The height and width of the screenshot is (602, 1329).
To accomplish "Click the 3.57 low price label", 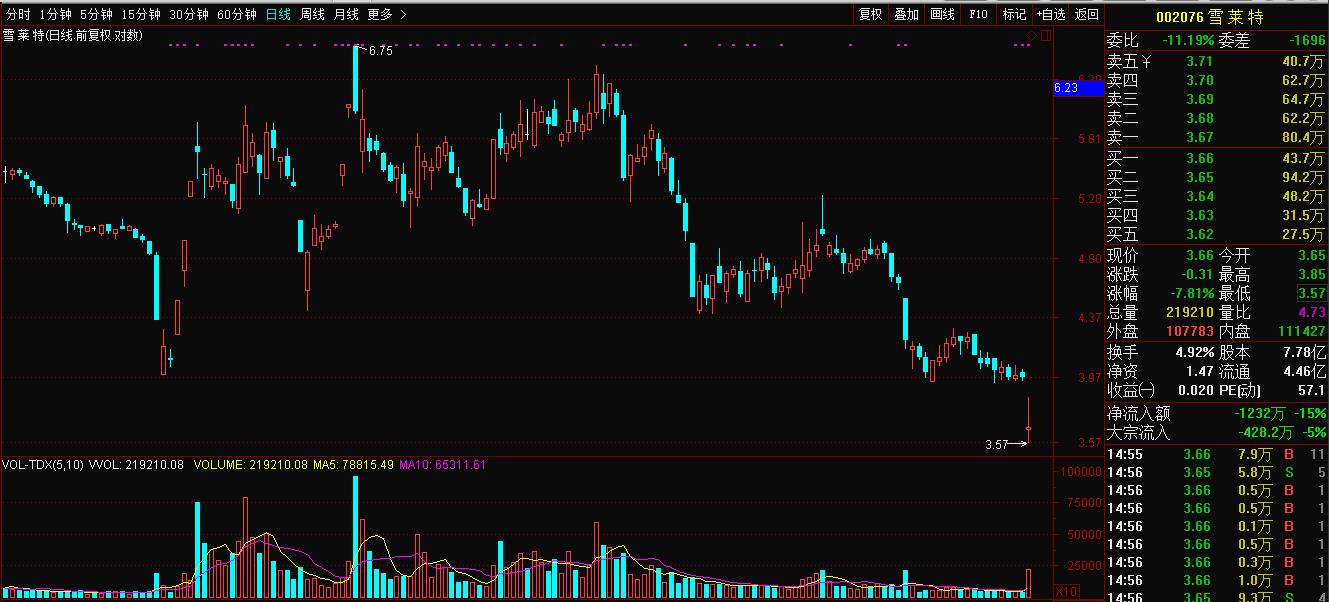I will pyautogui.click(x=997, y=444).
